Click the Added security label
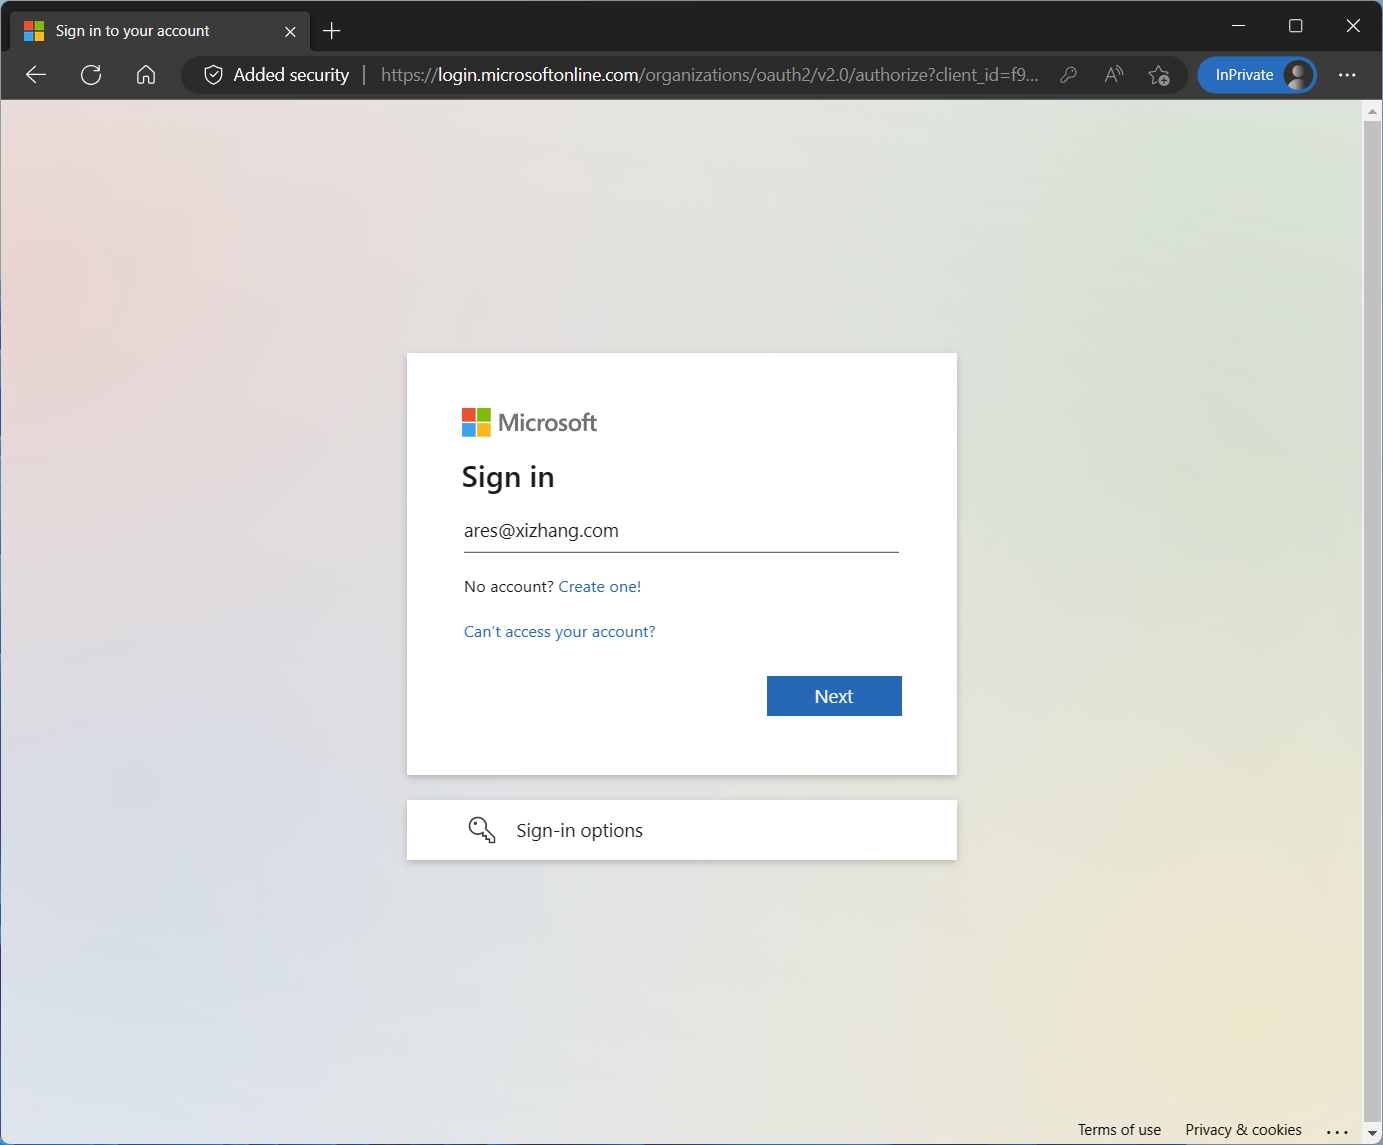 pos(291,75)
